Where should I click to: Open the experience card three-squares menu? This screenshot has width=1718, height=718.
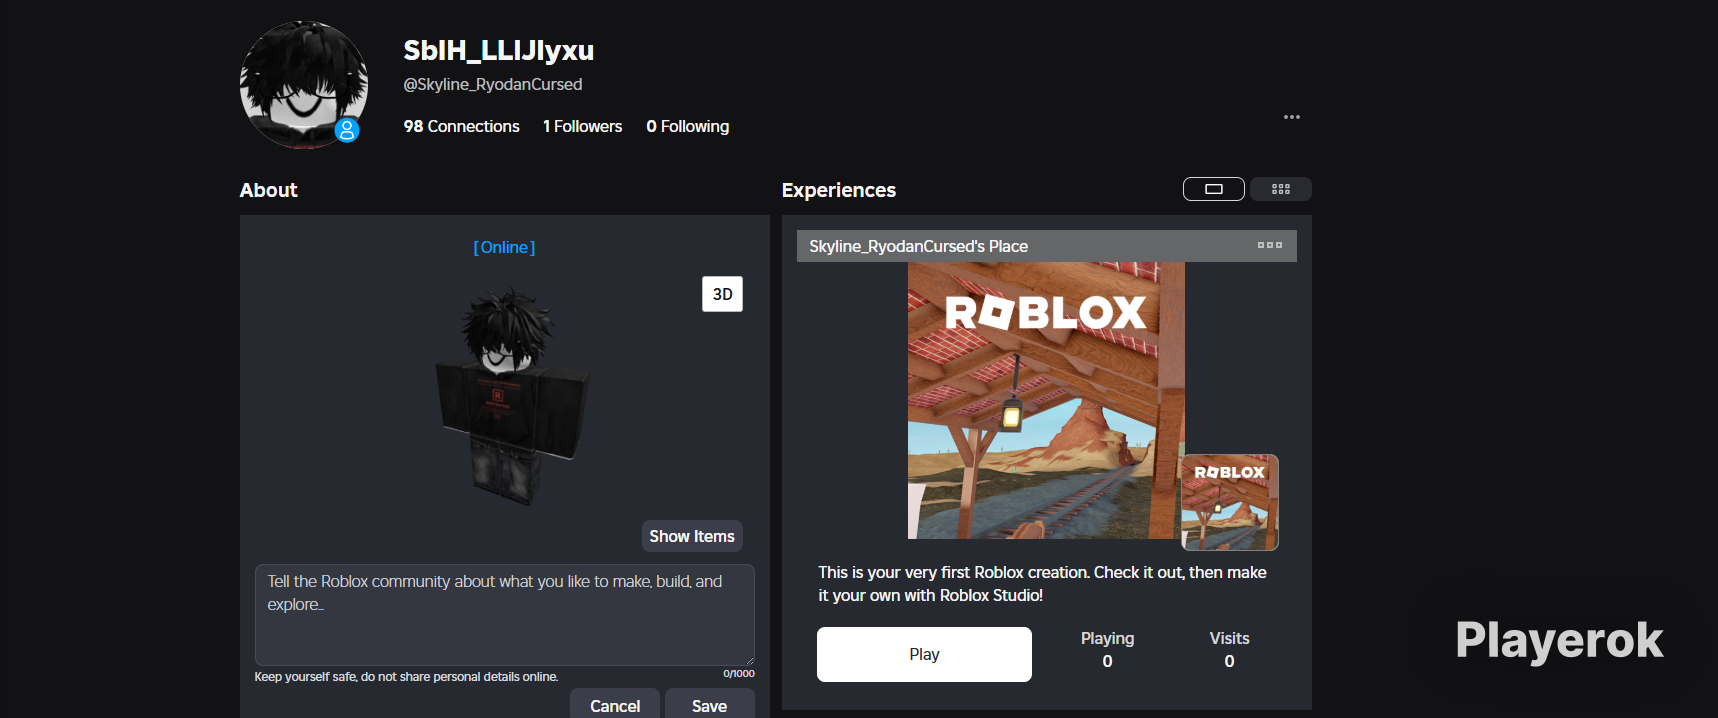(x=1270, y=245)
